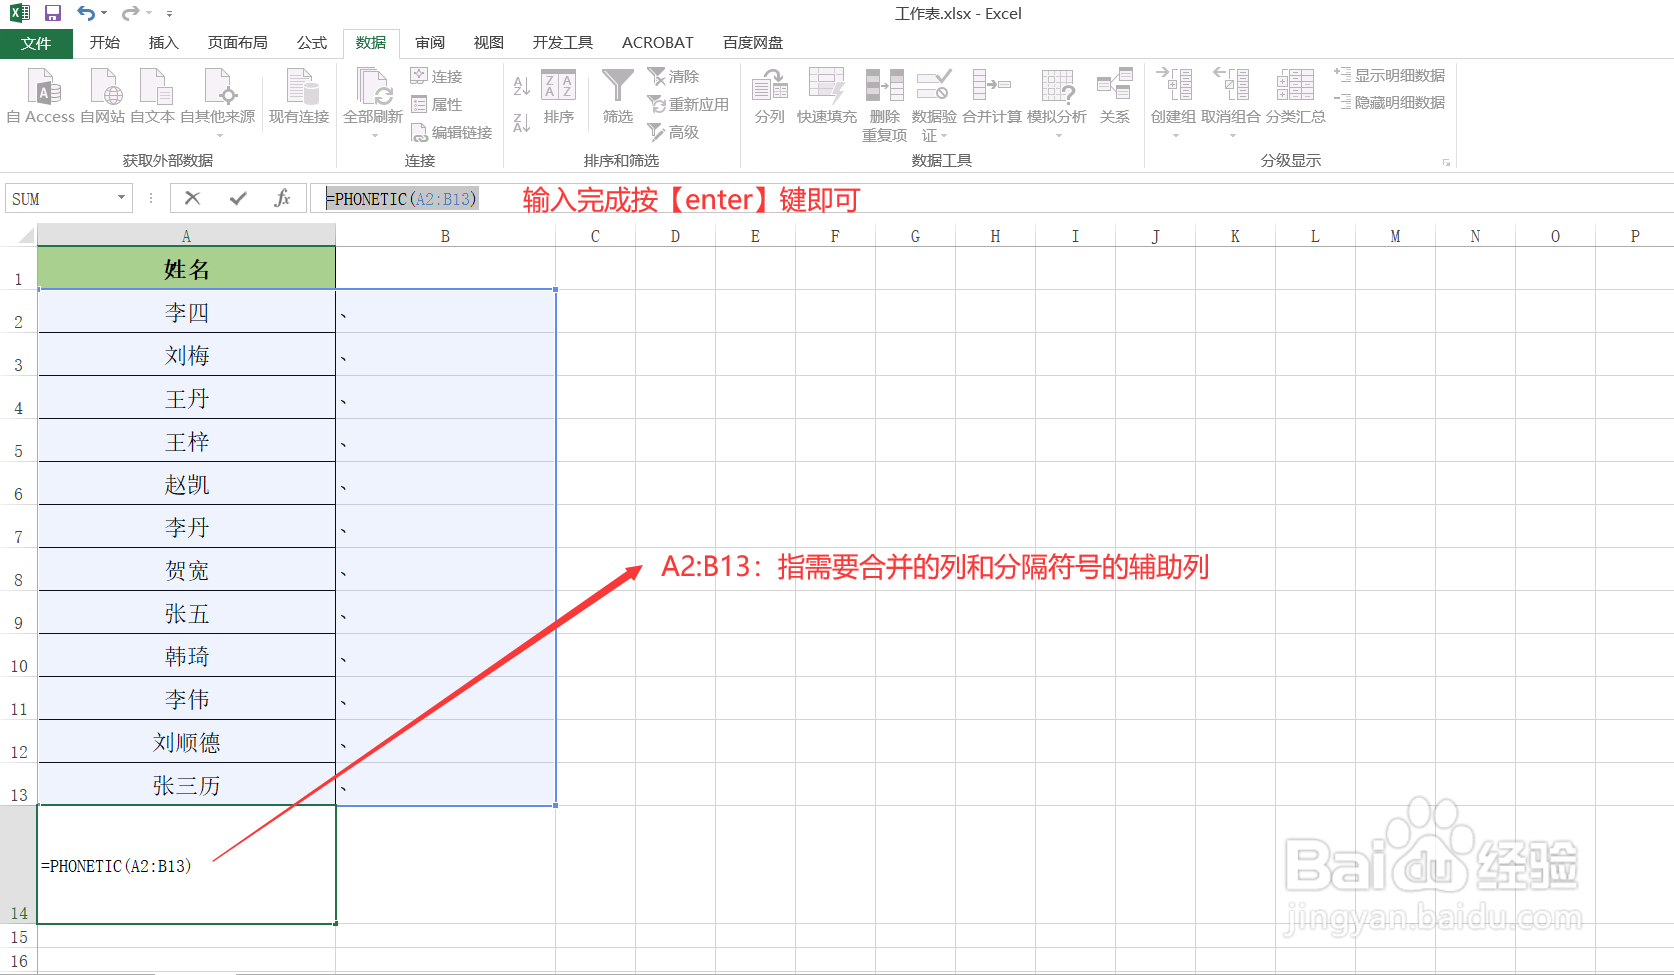Select cell containing 刘顺德
Screen dimensions: 1674x975
[x=187, y=742]
